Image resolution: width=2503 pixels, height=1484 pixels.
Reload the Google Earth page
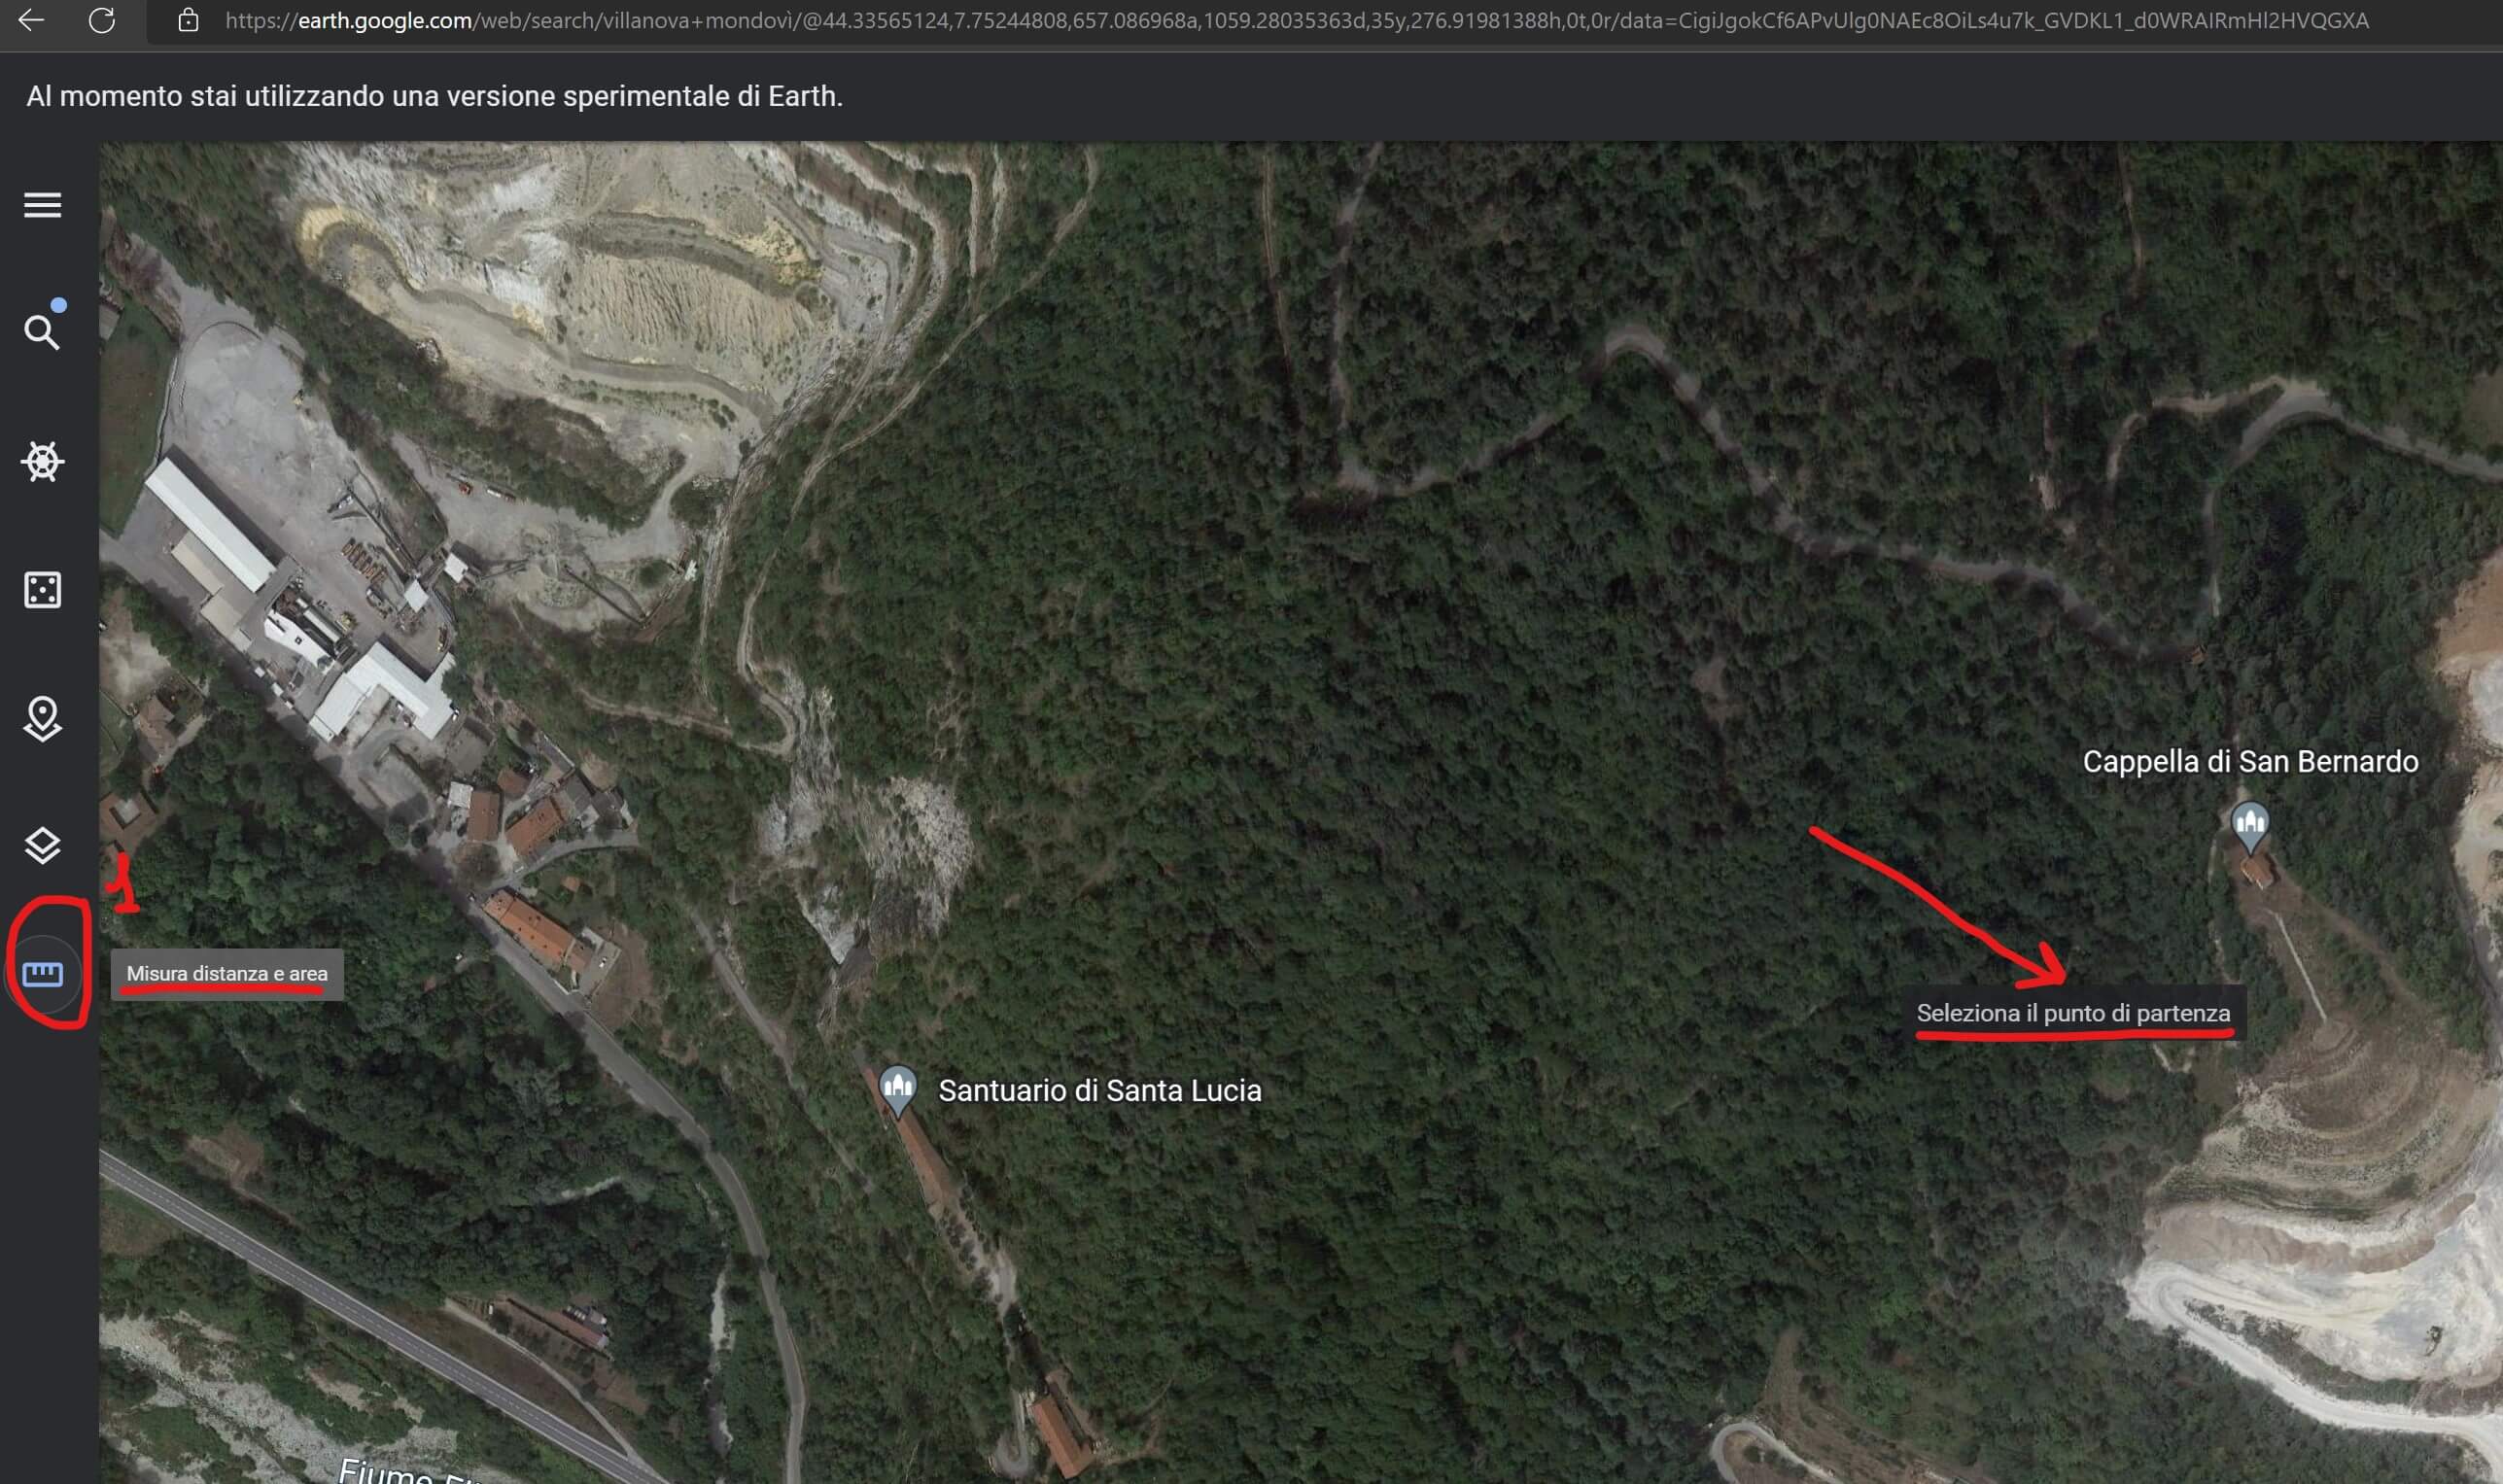[101, 20]
